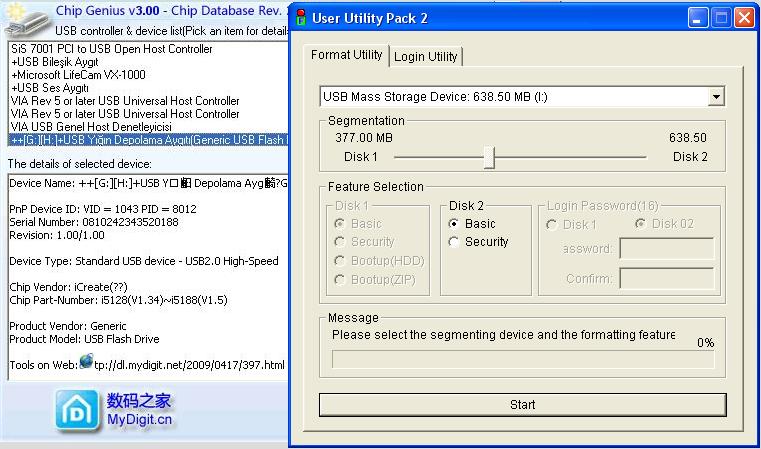The width and height of the screenshot is (761, 449).
Task: Click the Segmentation slider thumb
Action: click(x=489, y=157)
